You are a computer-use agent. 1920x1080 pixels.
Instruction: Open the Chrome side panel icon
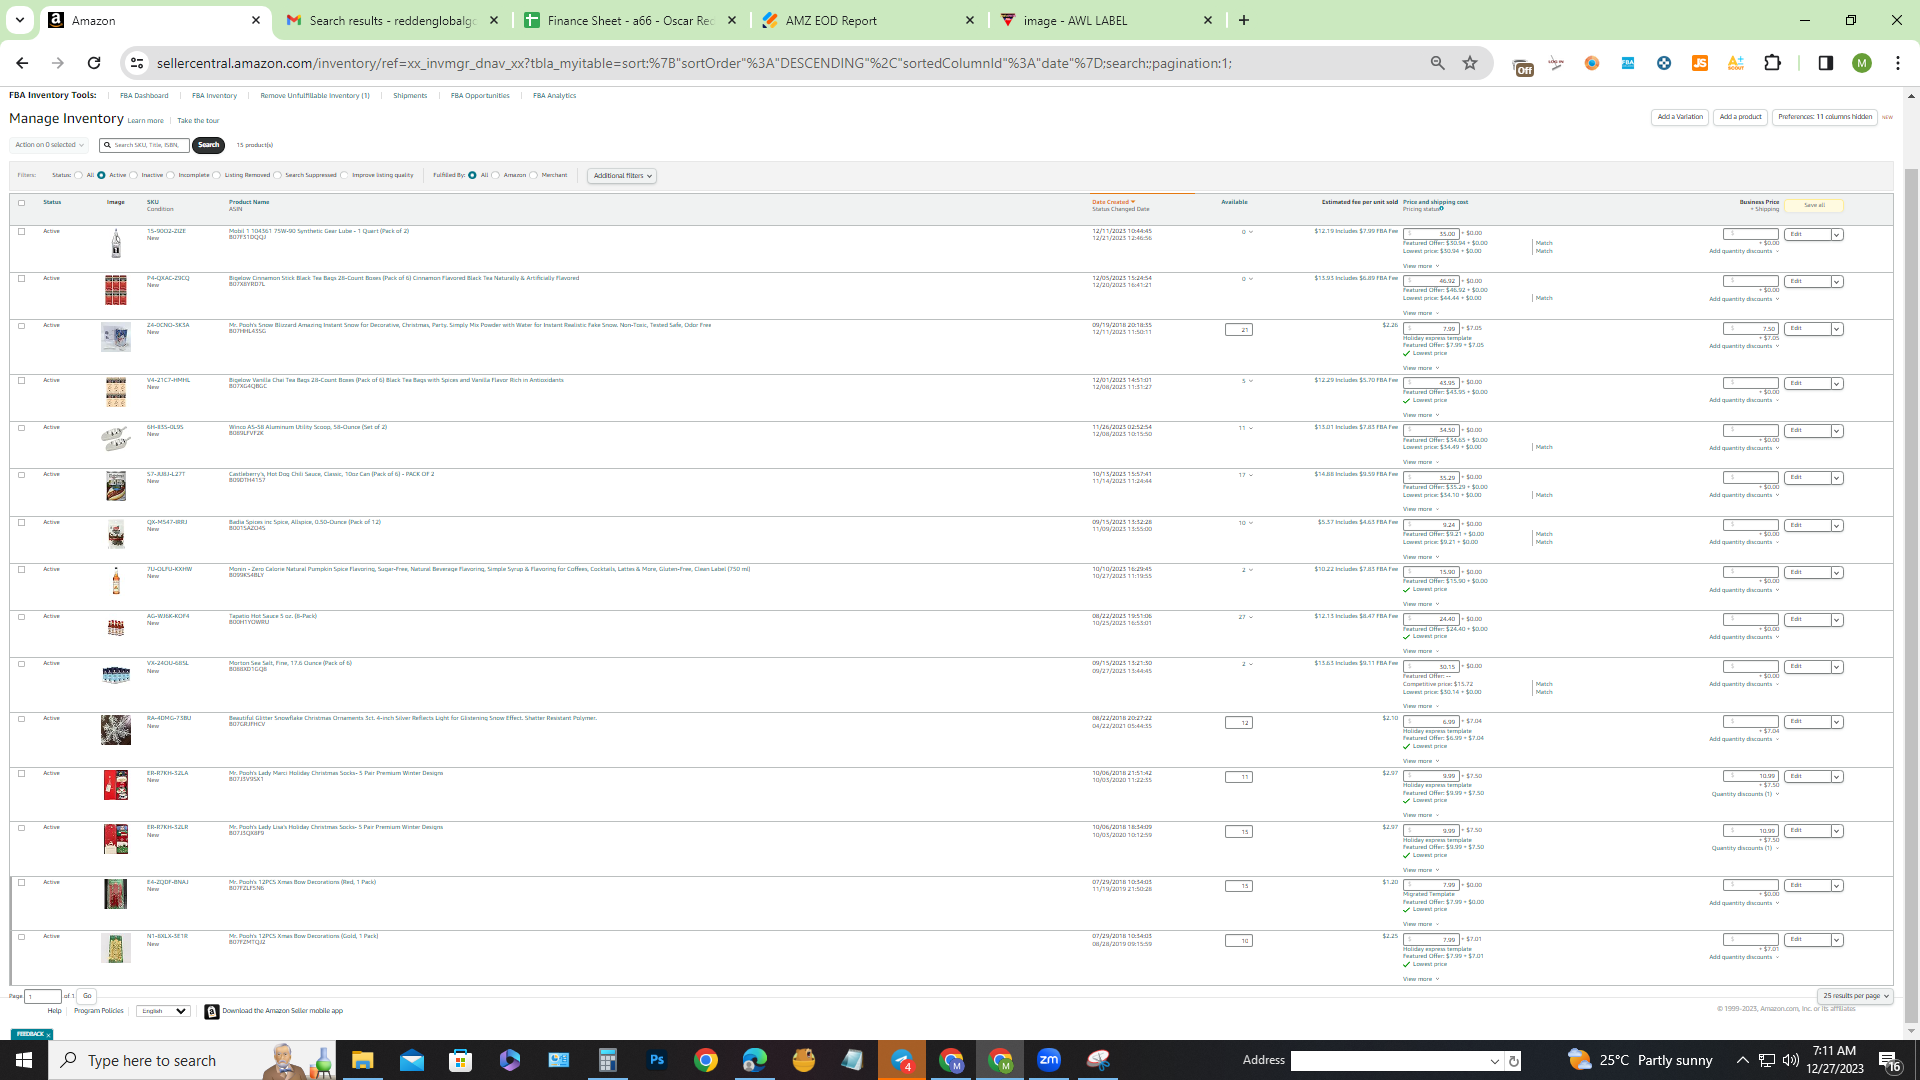[x=1825, y=63]
